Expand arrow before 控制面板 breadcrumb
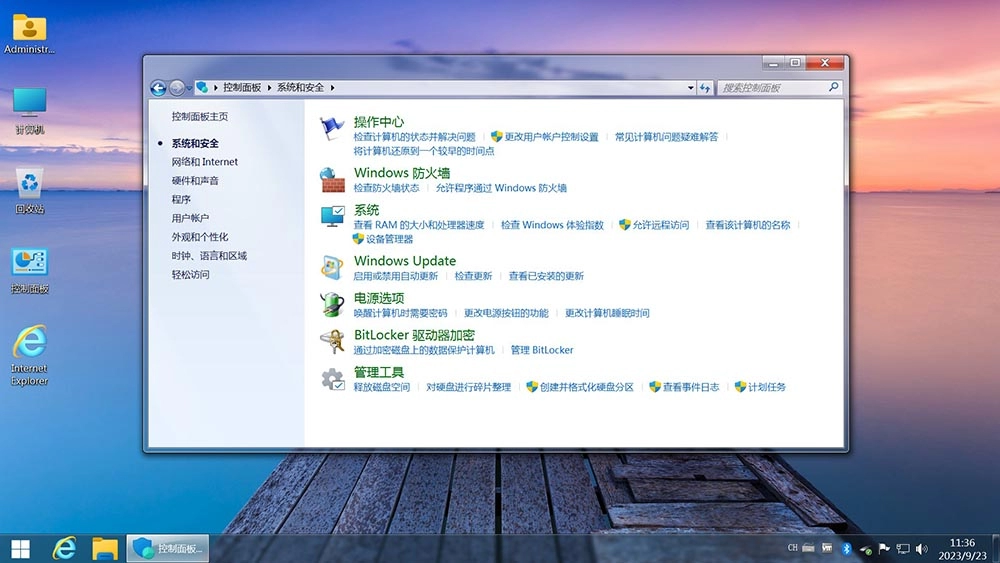1000x563 pixels. pos(216,87)
